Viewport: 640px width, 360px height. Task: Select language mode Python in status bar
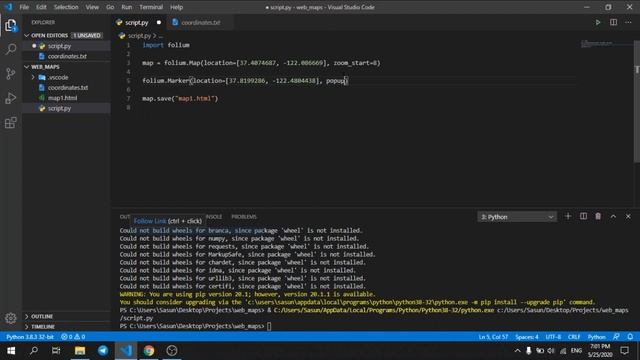[x=596, y=337]
